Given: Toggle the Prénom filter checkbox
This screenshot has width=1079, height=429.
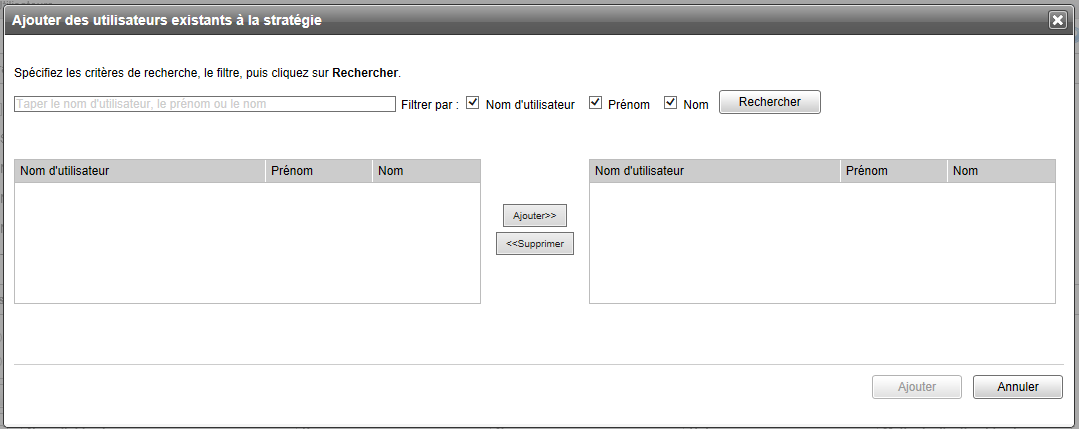Looking at the screenshot, I should (x=595, y=103).
